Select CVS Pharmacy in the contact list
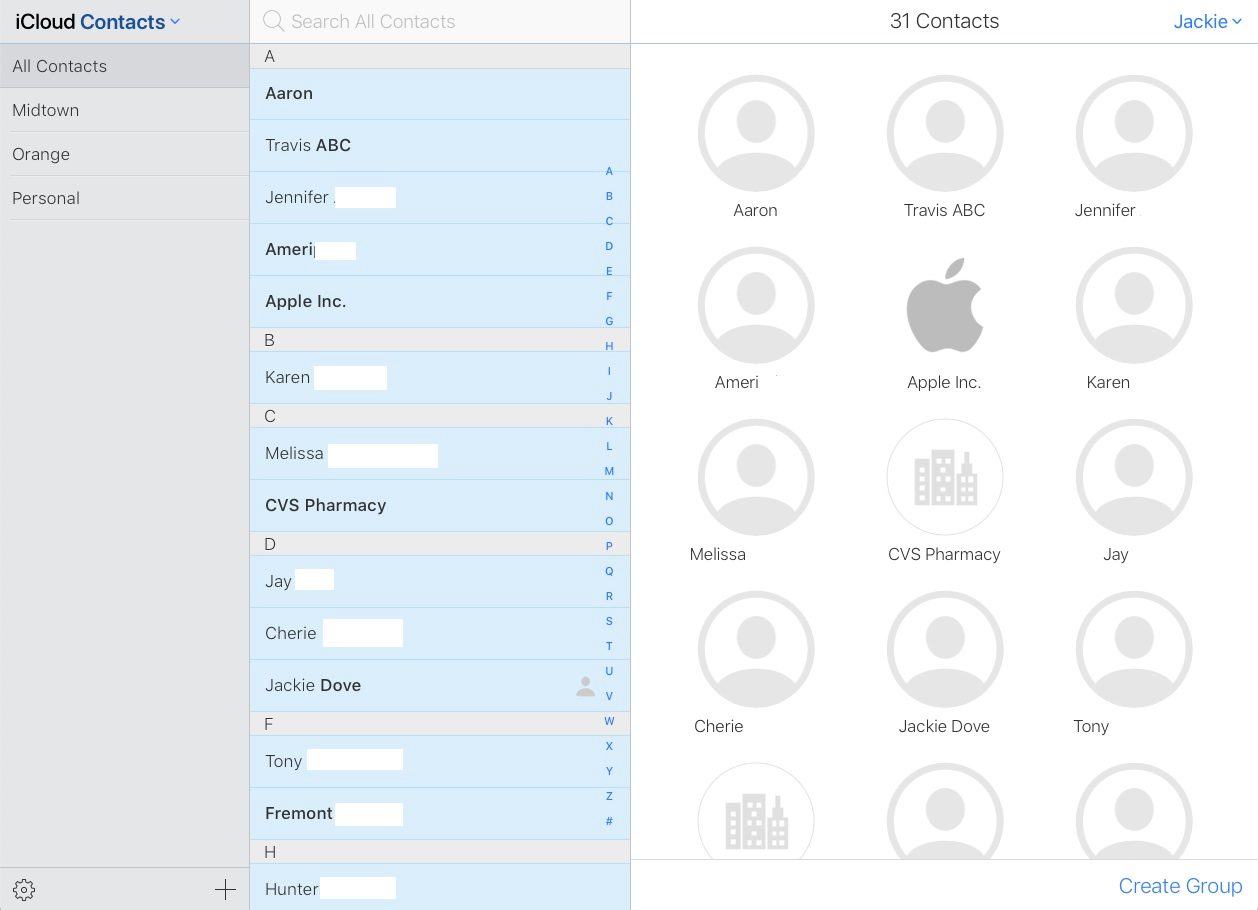 coord(440,506)
